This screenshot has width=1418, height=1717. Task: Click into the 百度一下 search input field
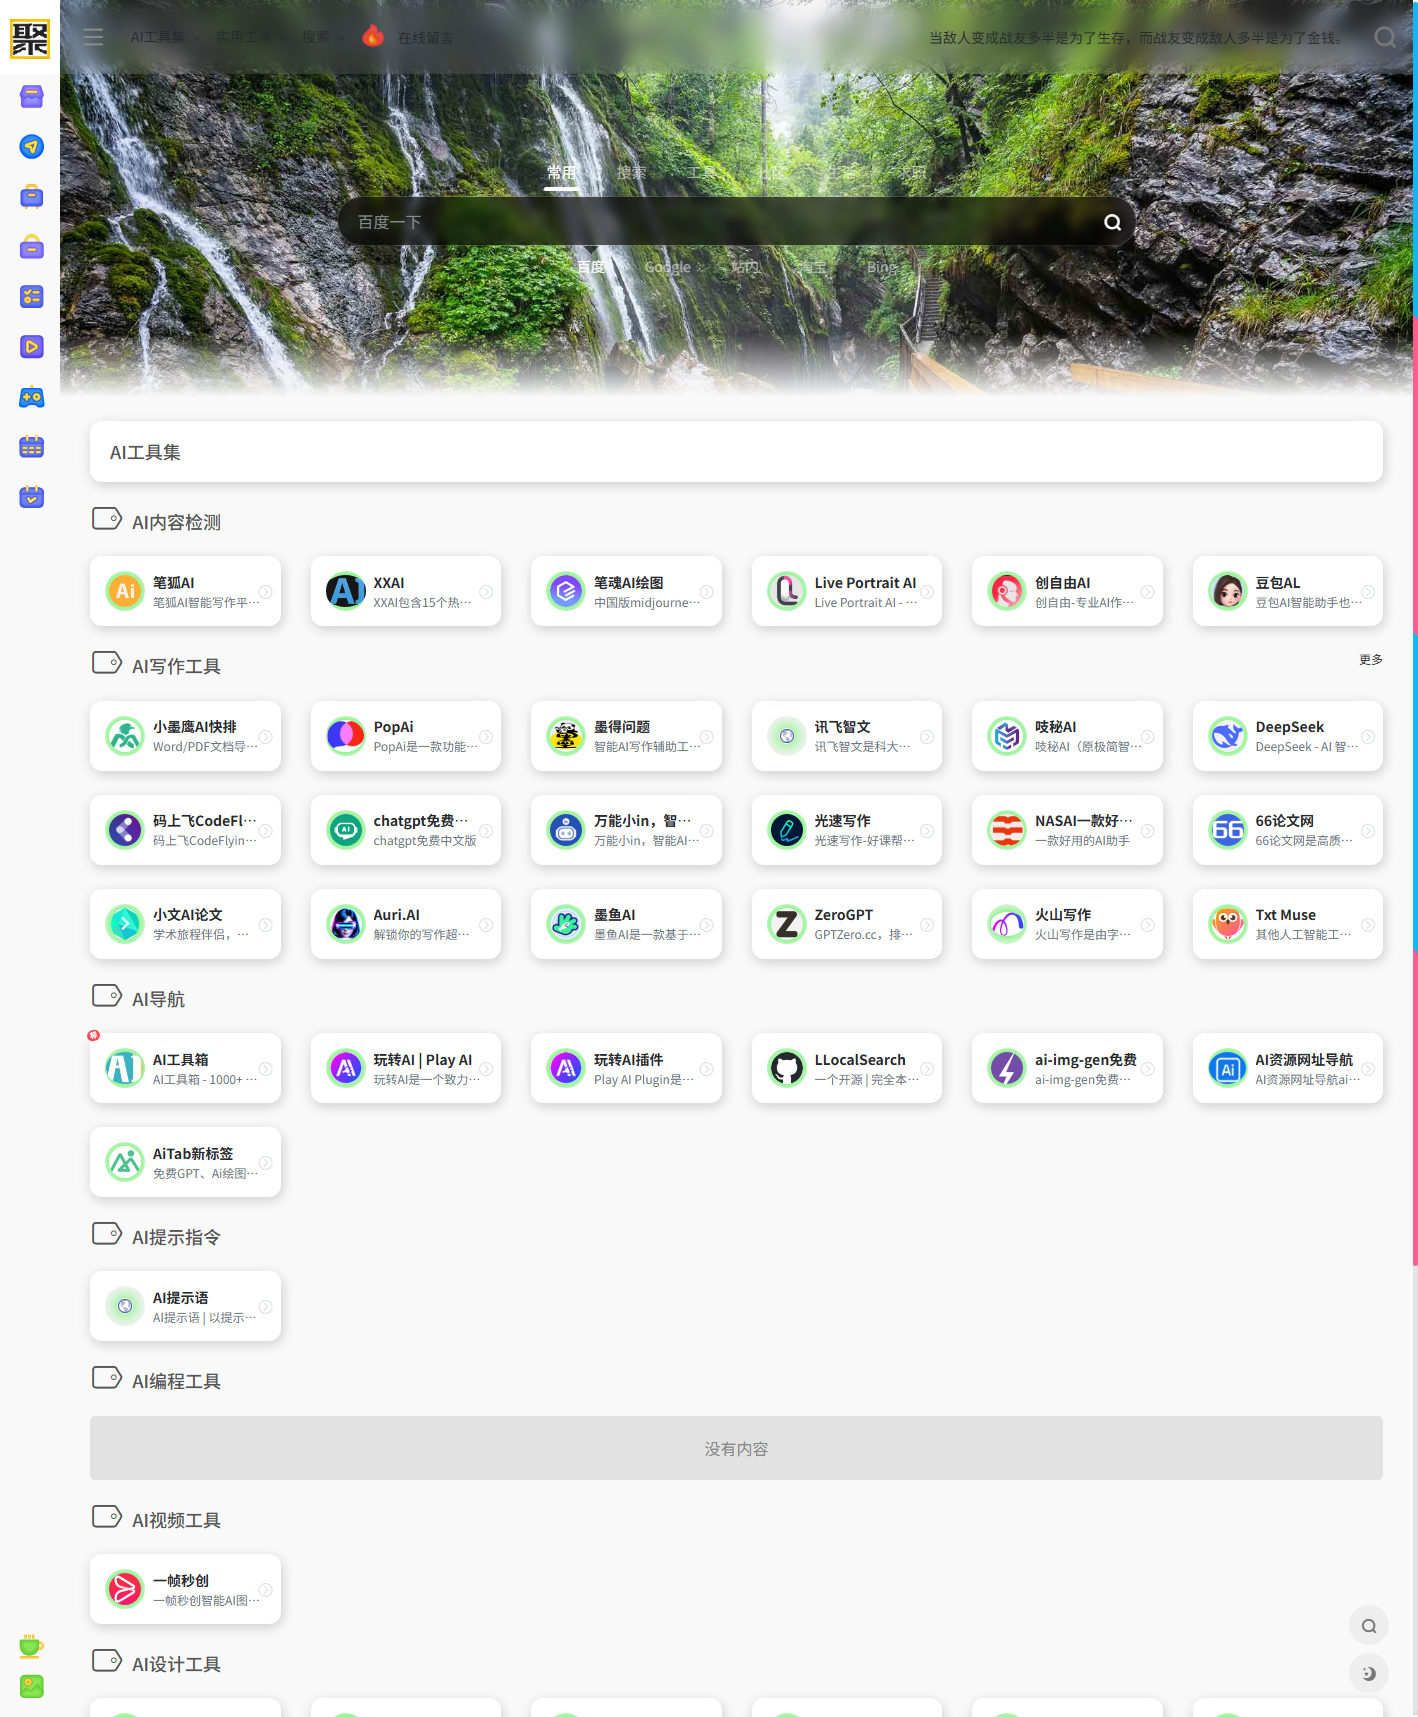click(x=720, y=222)
